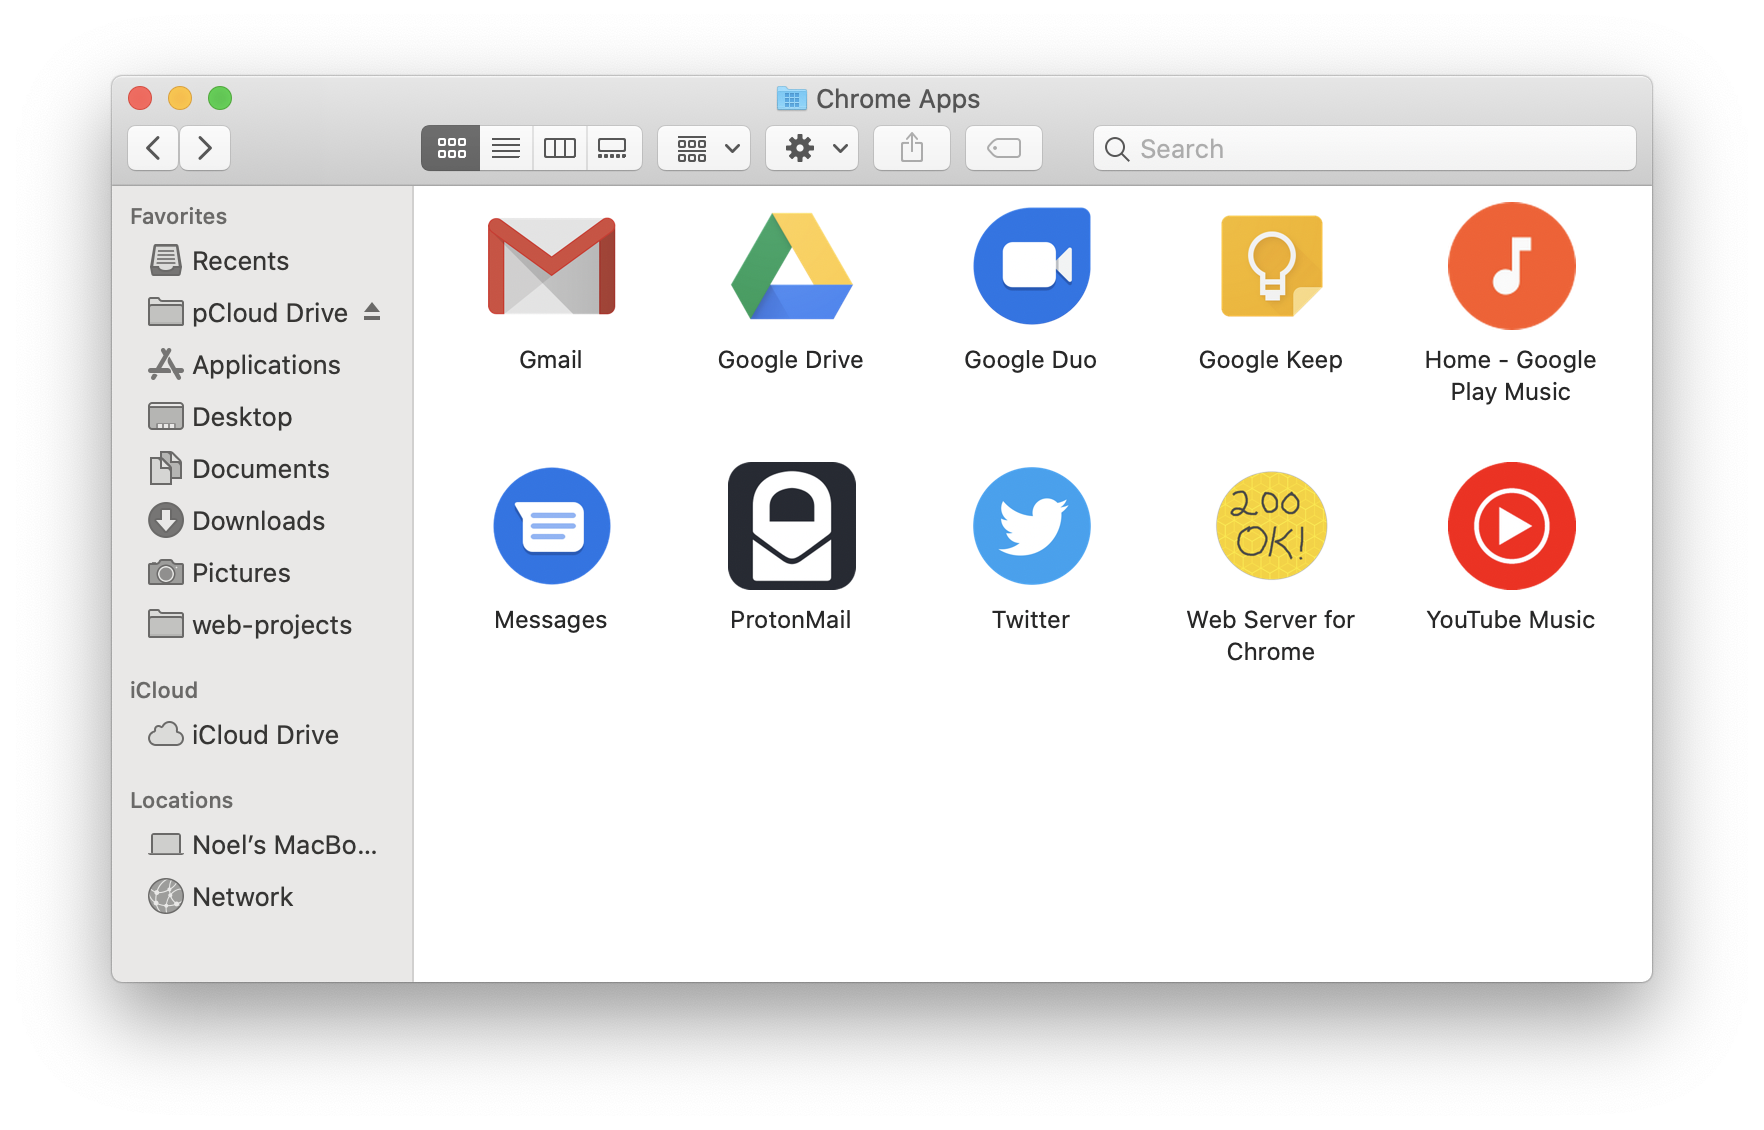Click the Share toolbar button

[x=911, y=148]
